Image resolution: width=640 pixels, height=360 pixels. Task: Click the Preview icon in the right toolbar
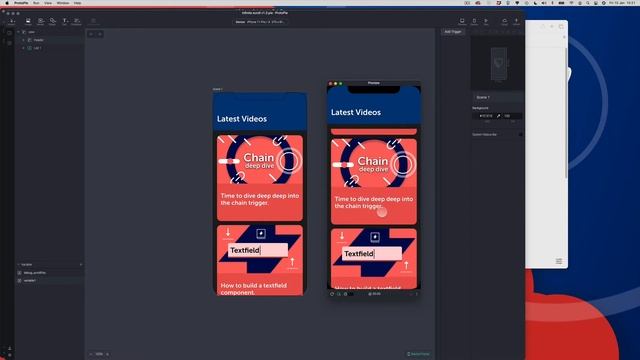(462, 21)
